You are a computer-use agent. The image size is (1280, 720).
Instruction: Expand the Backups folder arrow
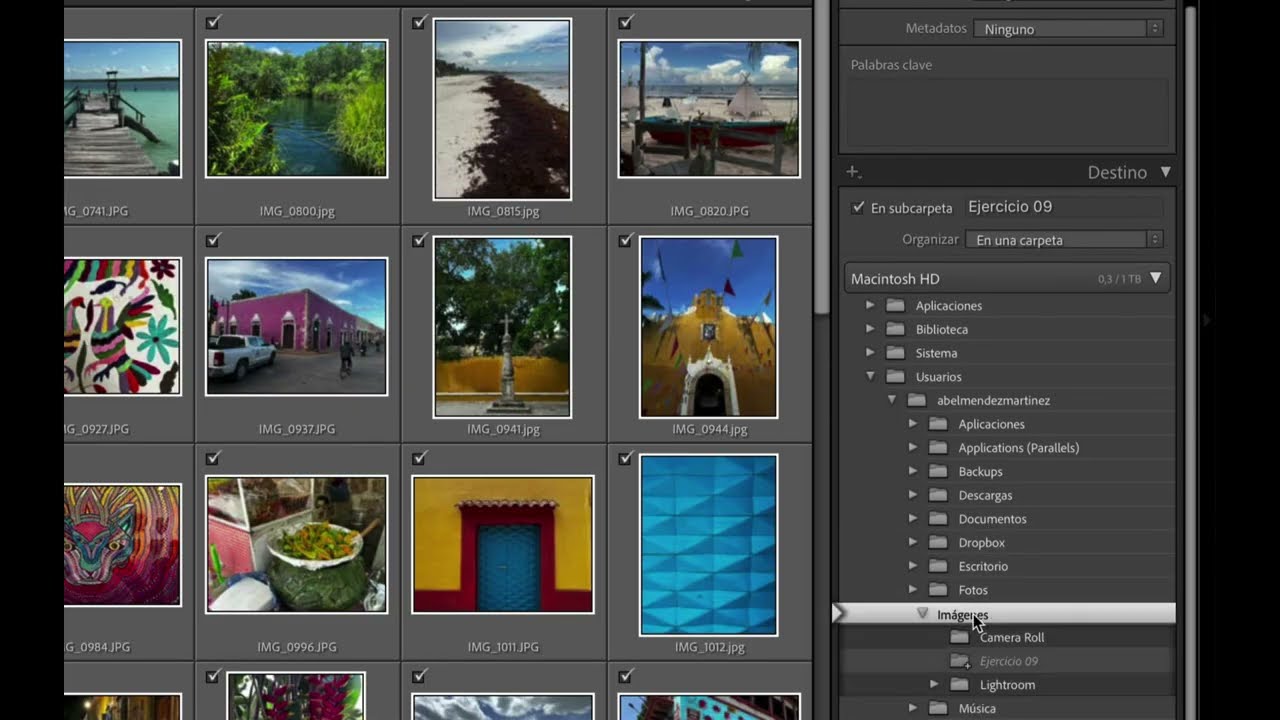click(x=912, y=471)
